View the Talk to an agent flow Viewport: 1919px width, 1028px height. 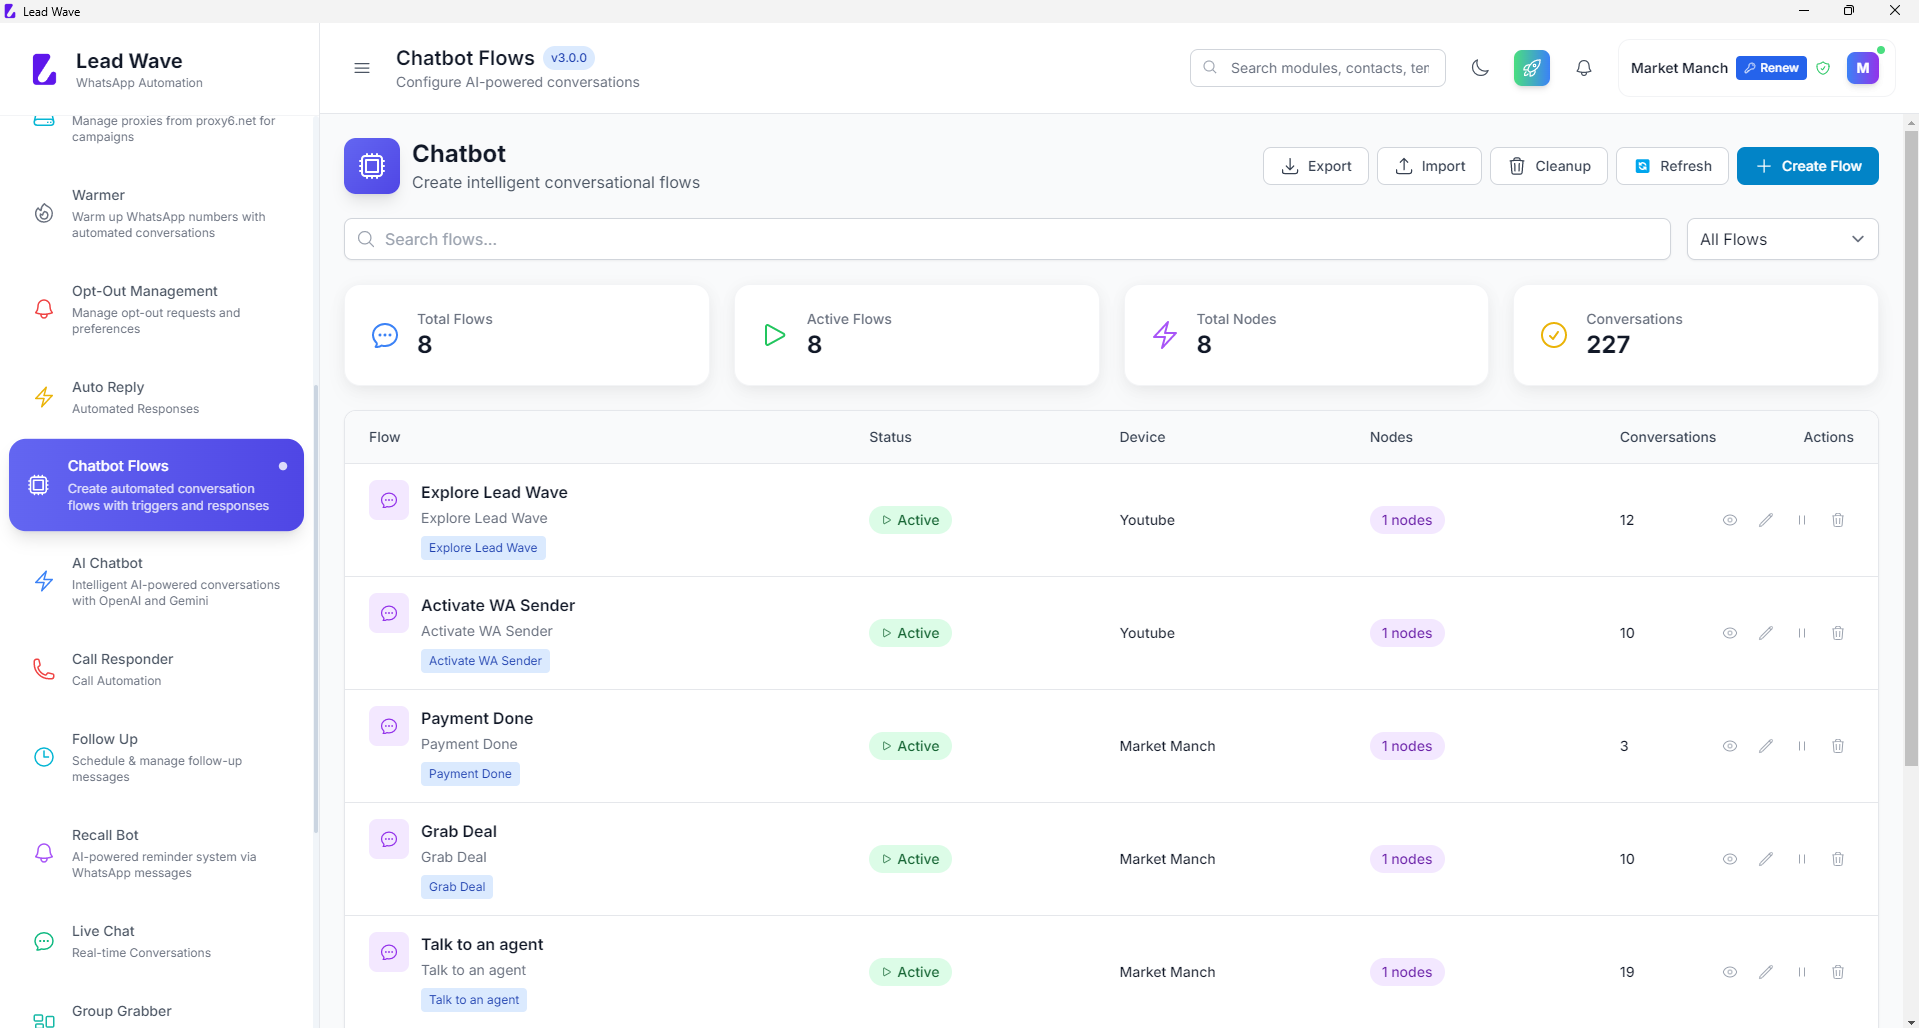[x=1730, y=971]
